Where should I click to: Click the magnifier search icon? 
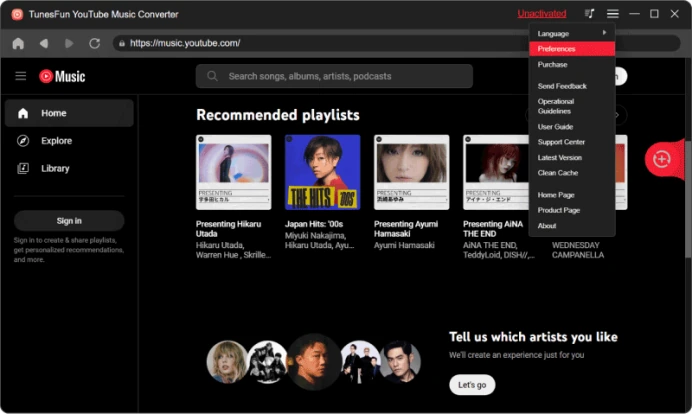click(212, 76)
